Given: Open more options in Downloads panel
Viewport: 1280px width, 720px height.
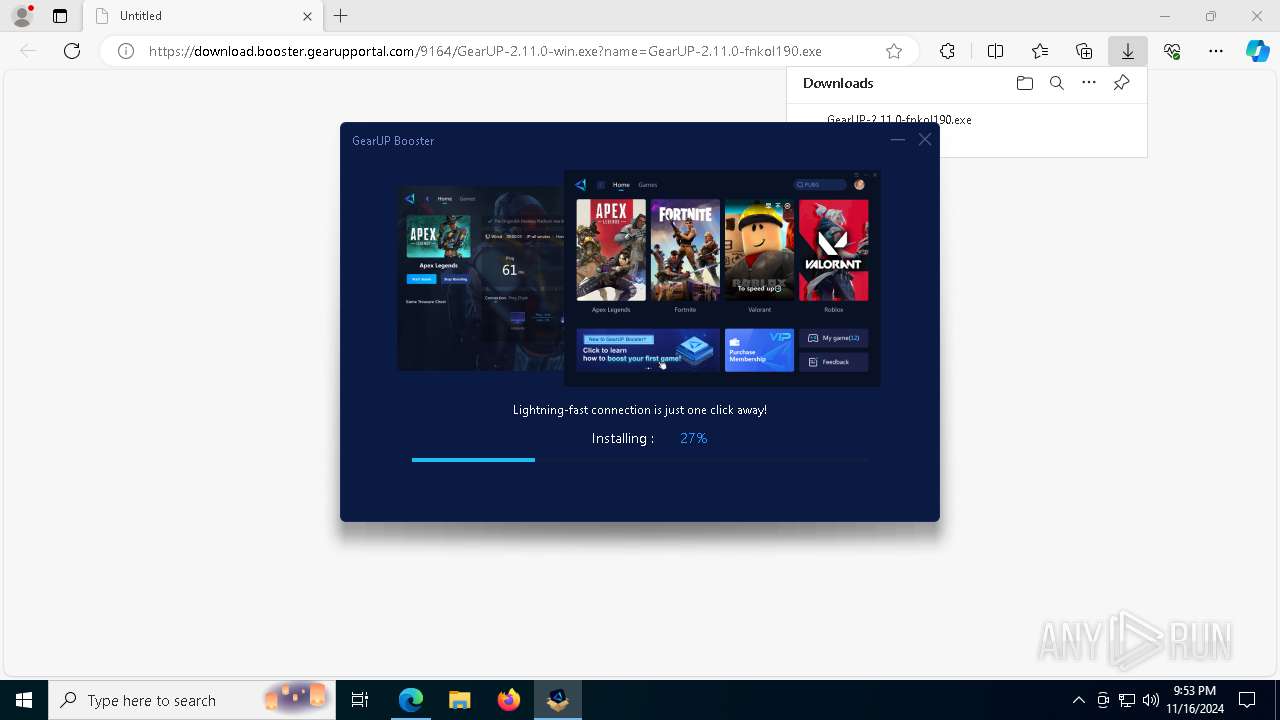Looking at the screenshot, I should 1089,83.
